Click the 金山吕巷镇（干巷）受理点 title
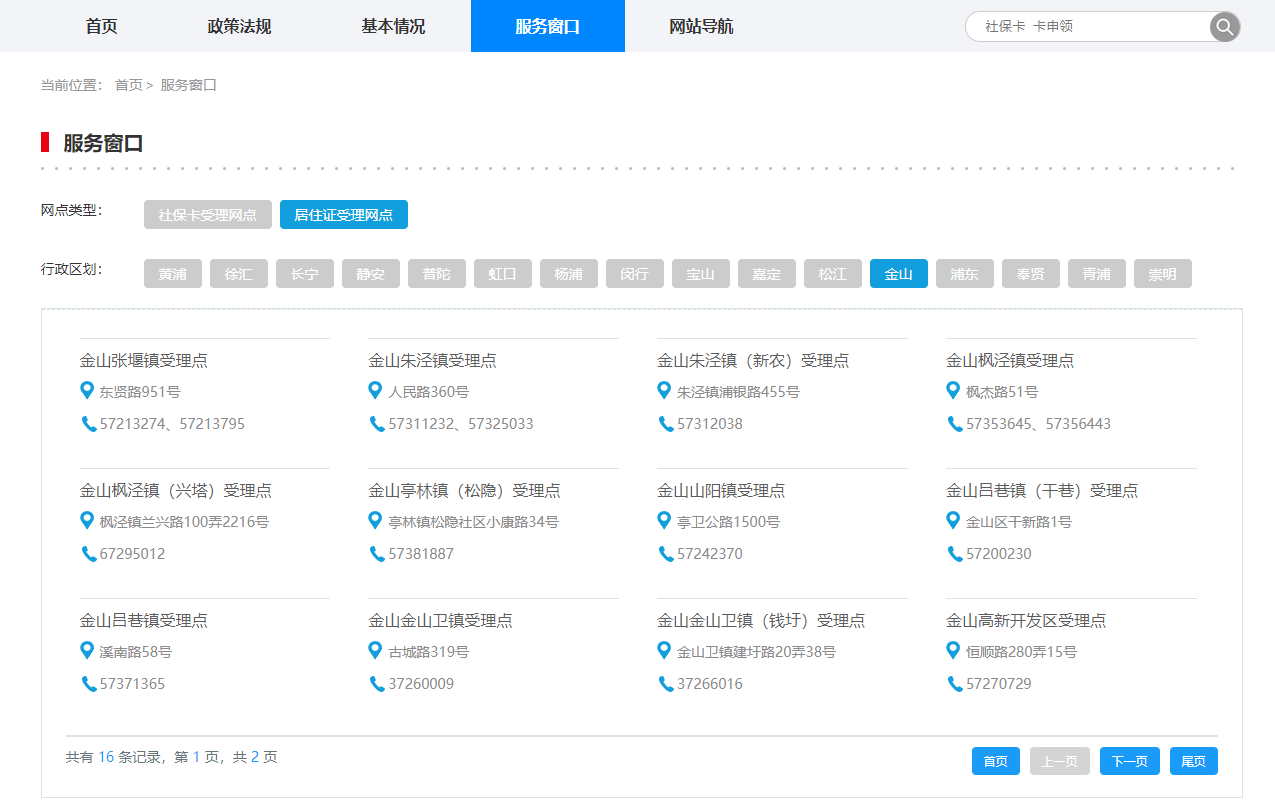The image size is (1275, 809). tap(1042, 491)
